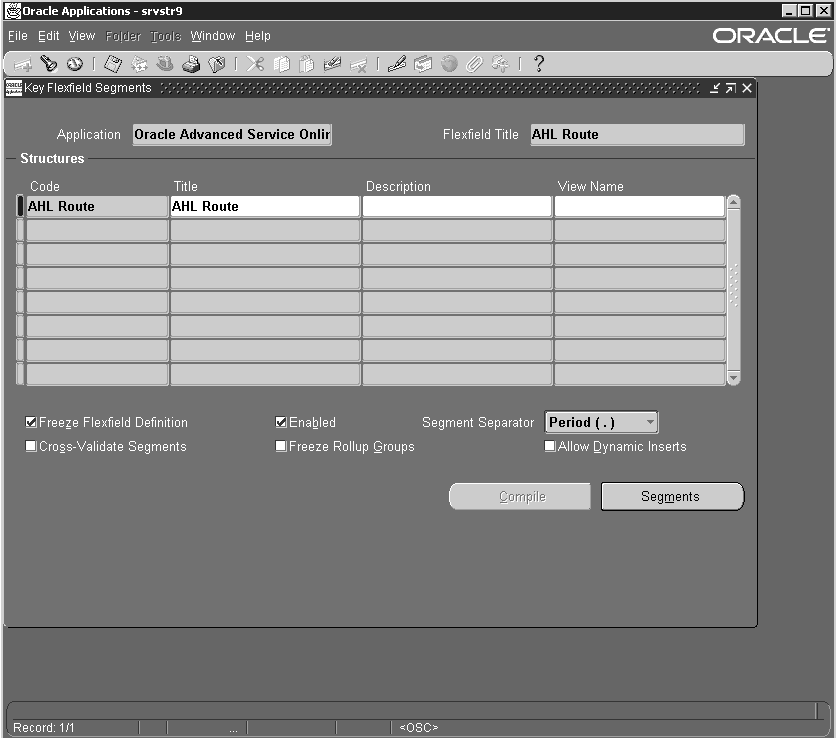Click the Application field
This screenshot has height=738, width=836.
(232, 134)
